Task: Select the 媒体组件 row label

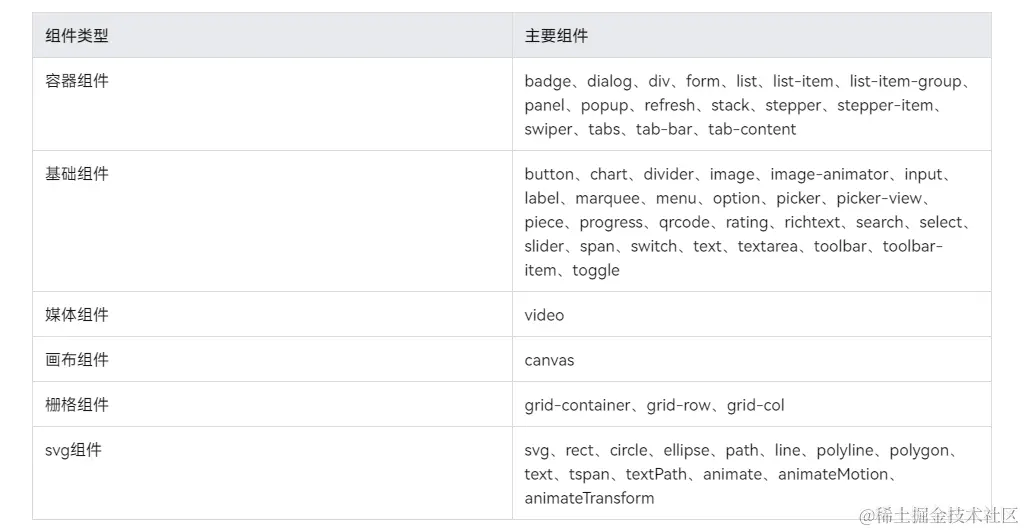Action: click(x=76, y=315)
